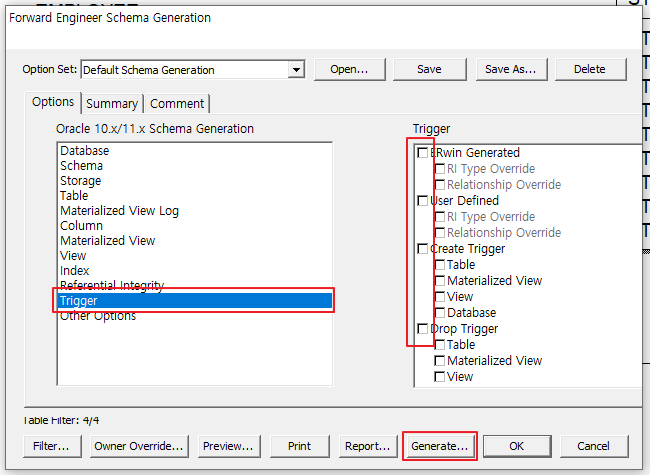The height and width of the screenshot is (475, 650).
Task: Check Materialized View under Drop Trigger
Action: (439, 361)
